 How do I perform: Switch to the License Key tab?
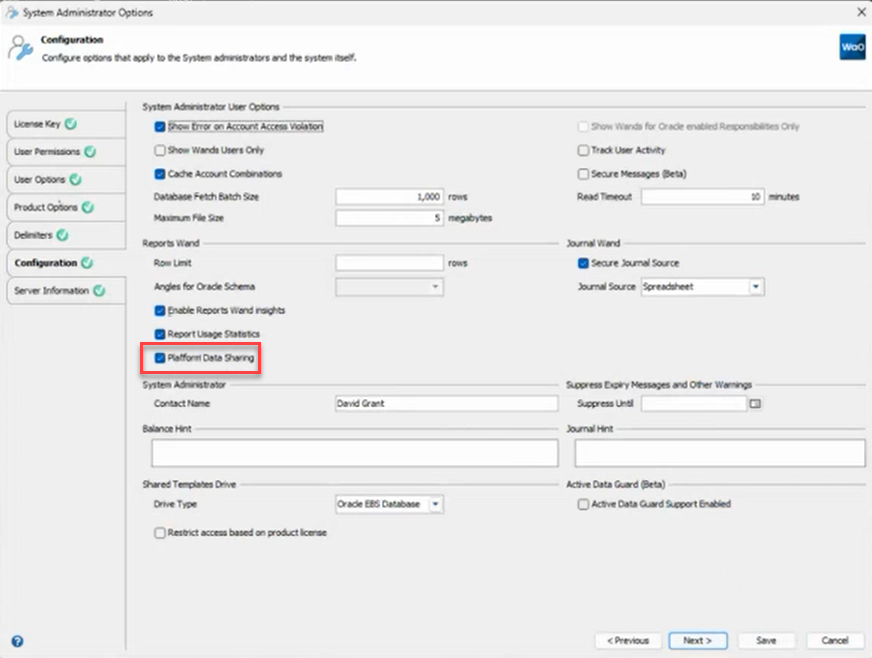(x=66, y=123)
